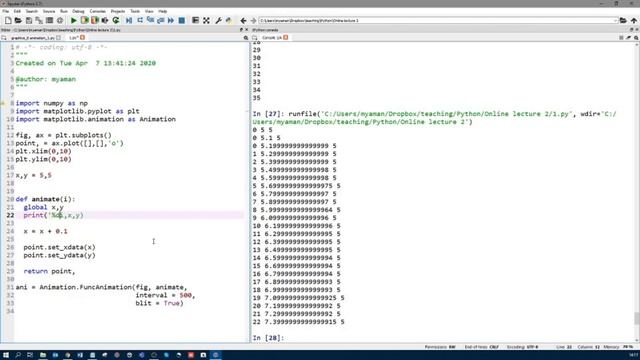The height and width of the screenshot is (360, 640).
Task: Open the Consoles menu
Action: click(x=98, y=11)
